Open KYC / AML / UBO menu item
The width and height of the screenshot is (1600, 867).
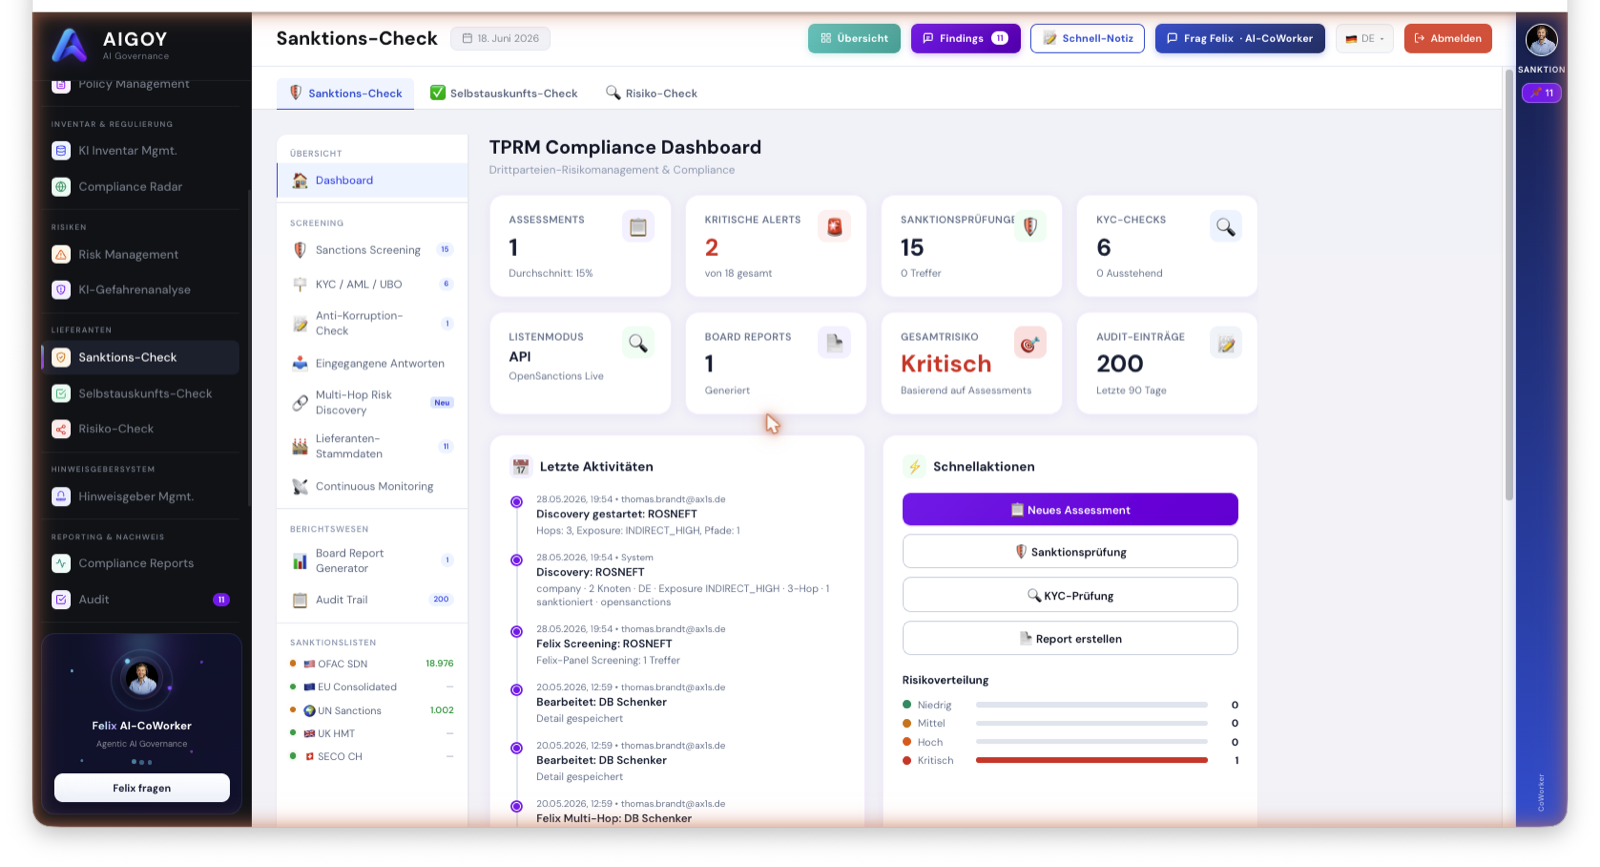point(372,285)
